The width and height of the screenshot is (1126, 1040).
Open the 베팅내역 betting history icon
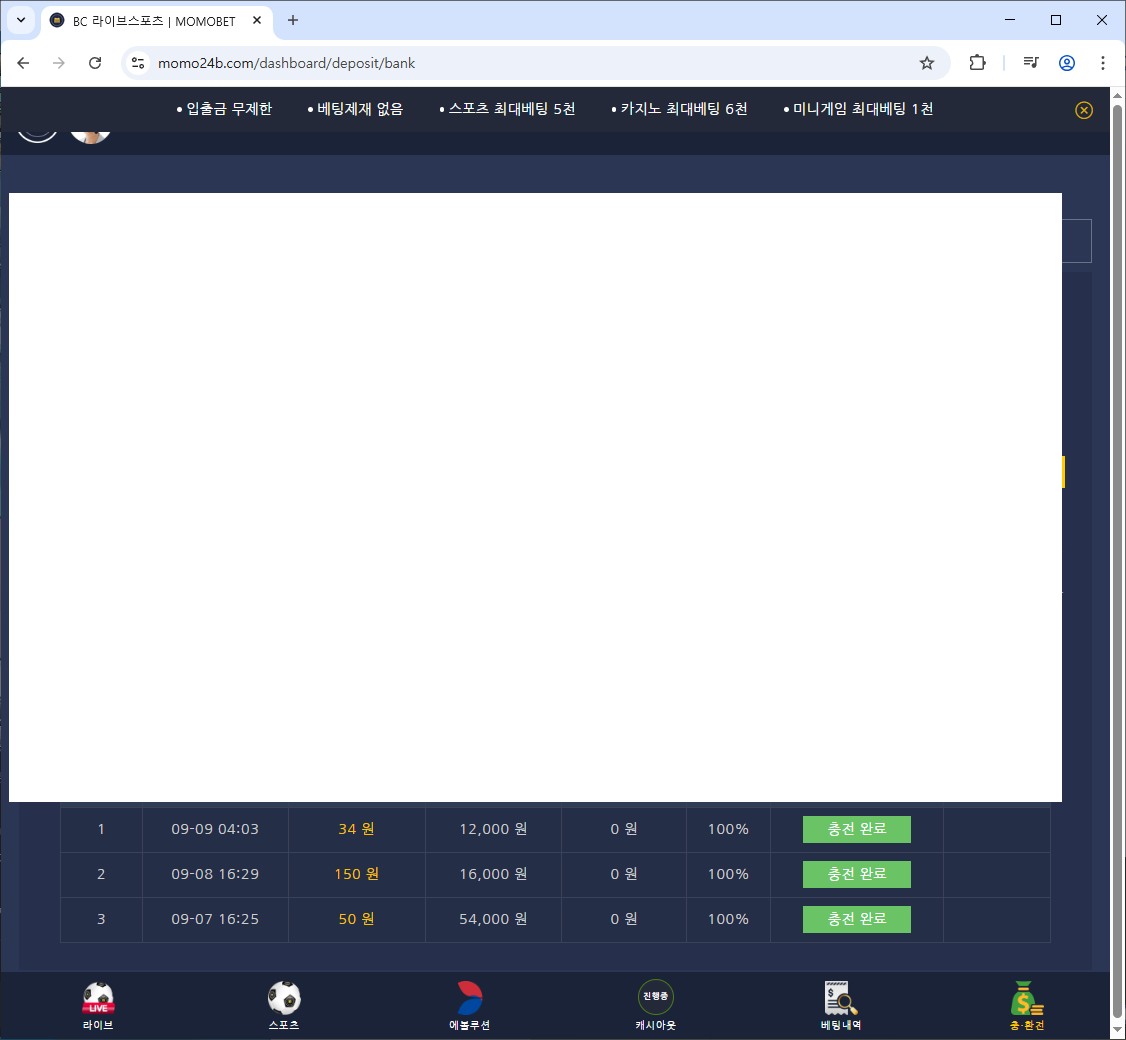tap(841, 999)
